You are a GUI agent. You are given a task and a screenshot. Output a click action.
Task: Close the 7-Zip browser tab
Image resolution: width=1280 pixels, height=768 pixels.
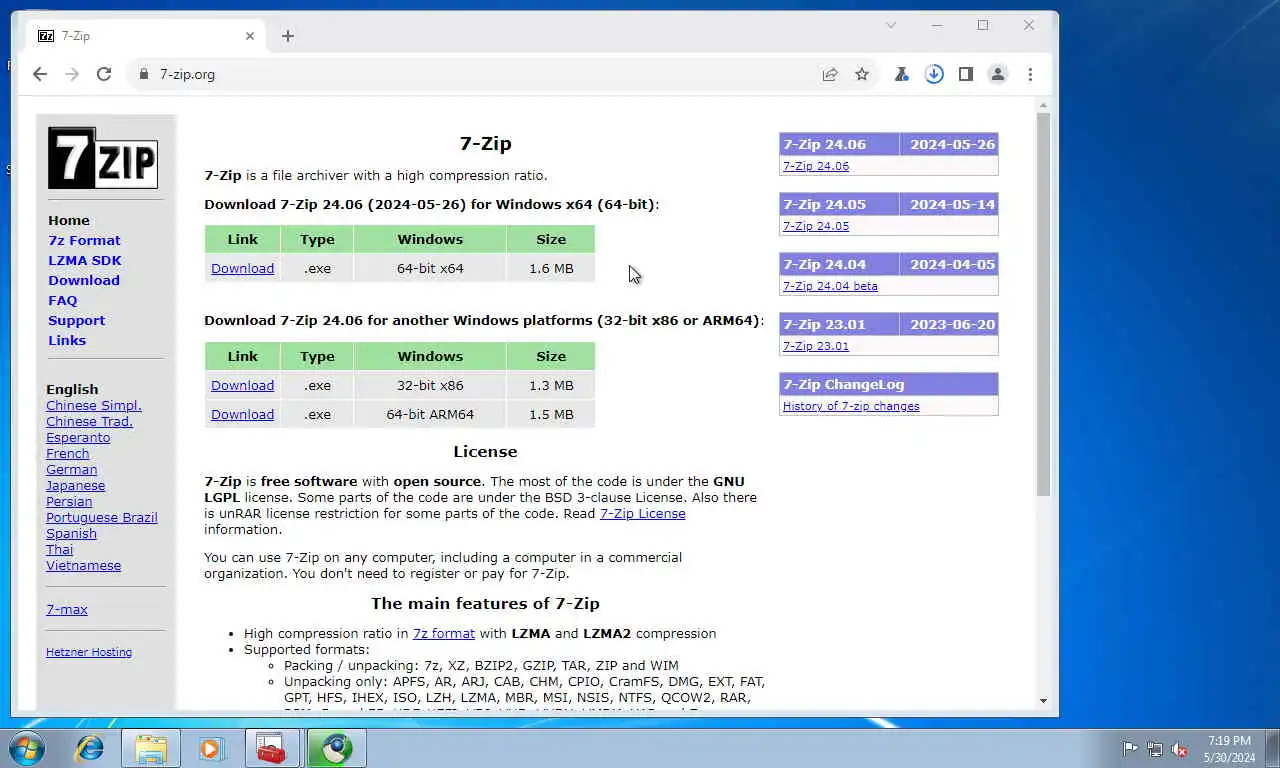250,36
